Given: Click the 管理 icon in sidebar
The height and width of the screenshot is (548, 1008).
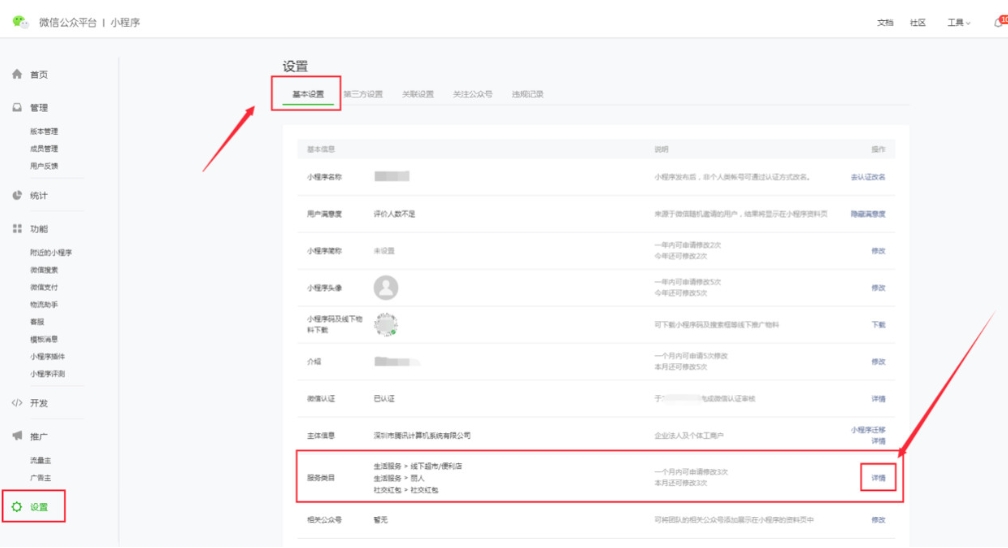Looking at the screenshot, I should [17, 108].
